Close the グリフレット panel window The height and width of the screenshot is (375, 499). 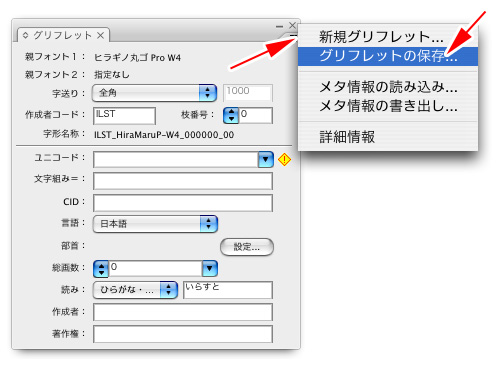[292, 25]
